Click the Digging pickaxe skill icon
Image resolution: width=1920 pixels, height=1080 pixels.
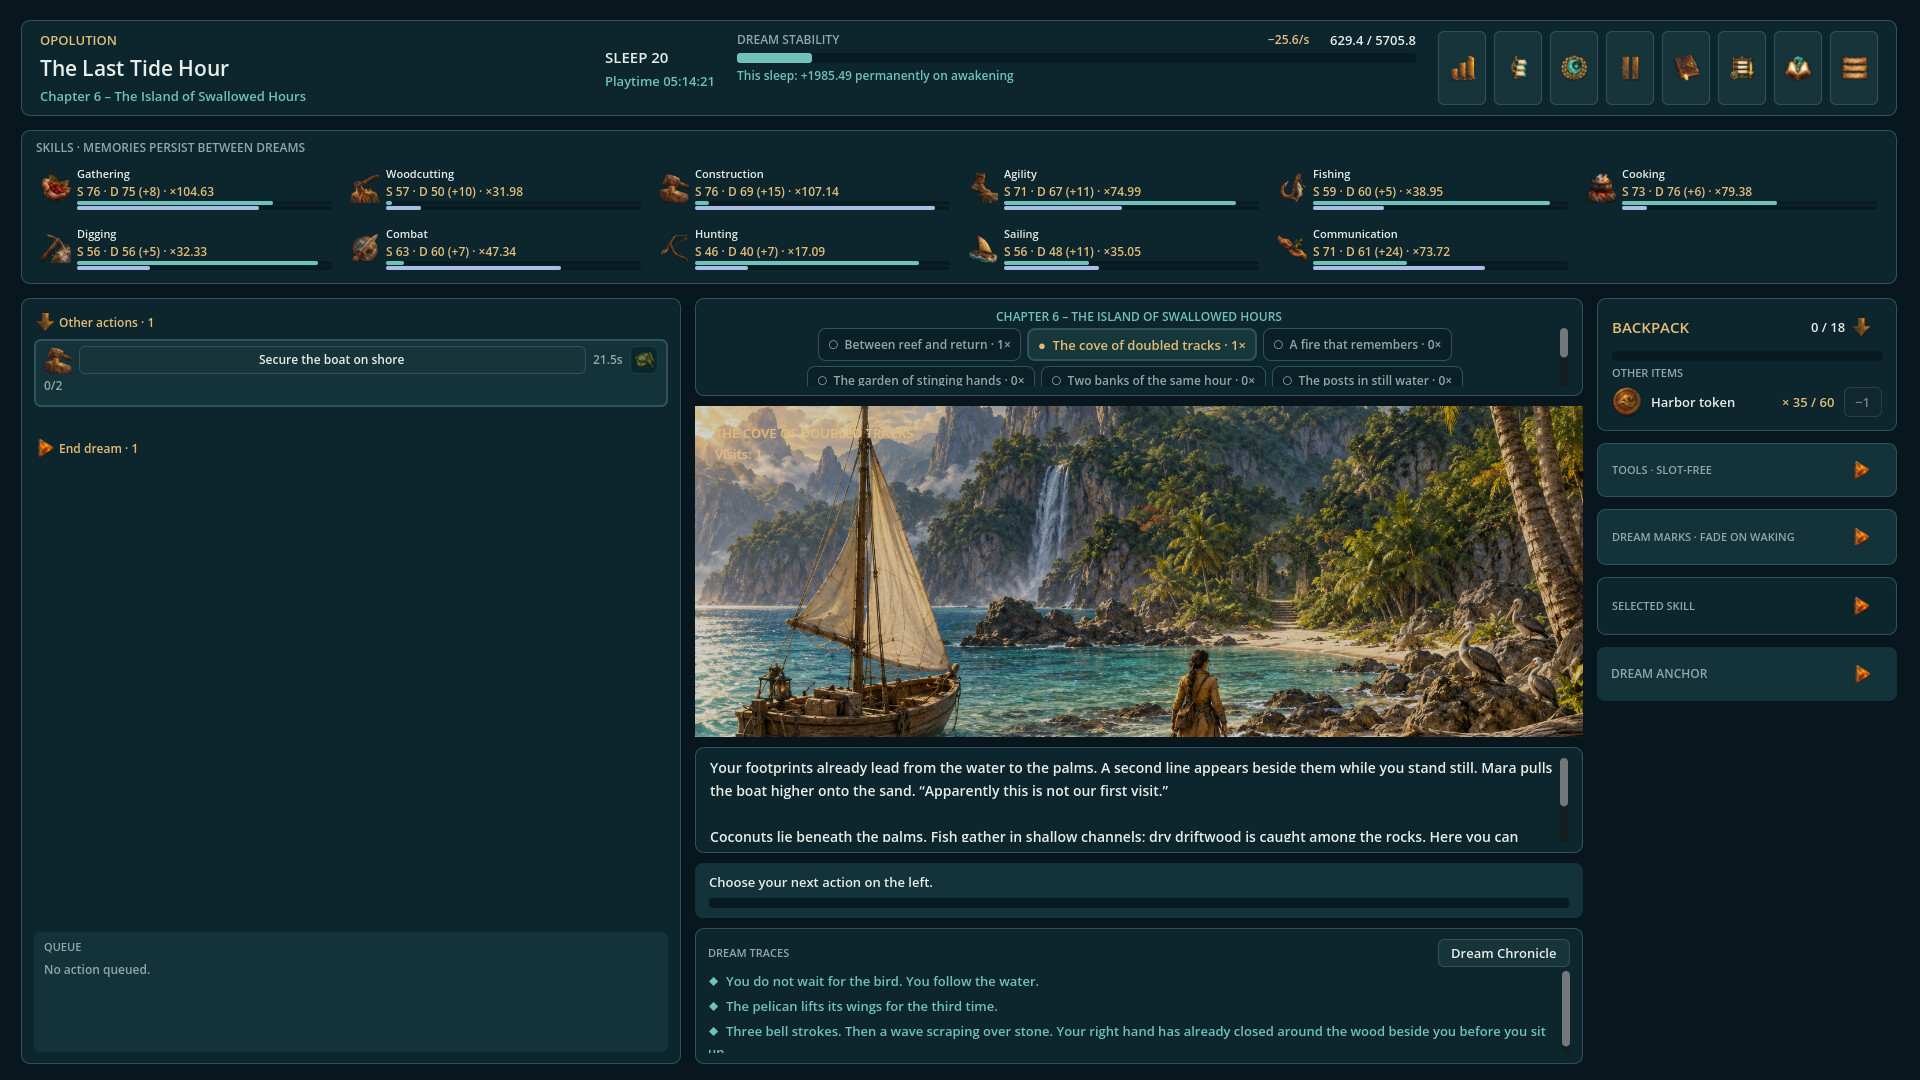55,247
